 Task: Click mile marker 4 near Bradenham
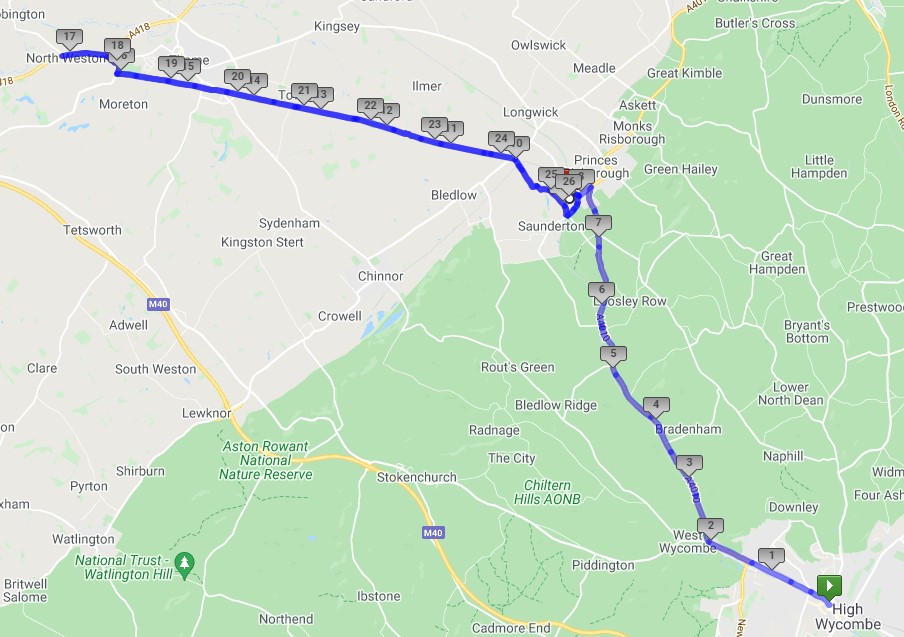pos(656,406)
